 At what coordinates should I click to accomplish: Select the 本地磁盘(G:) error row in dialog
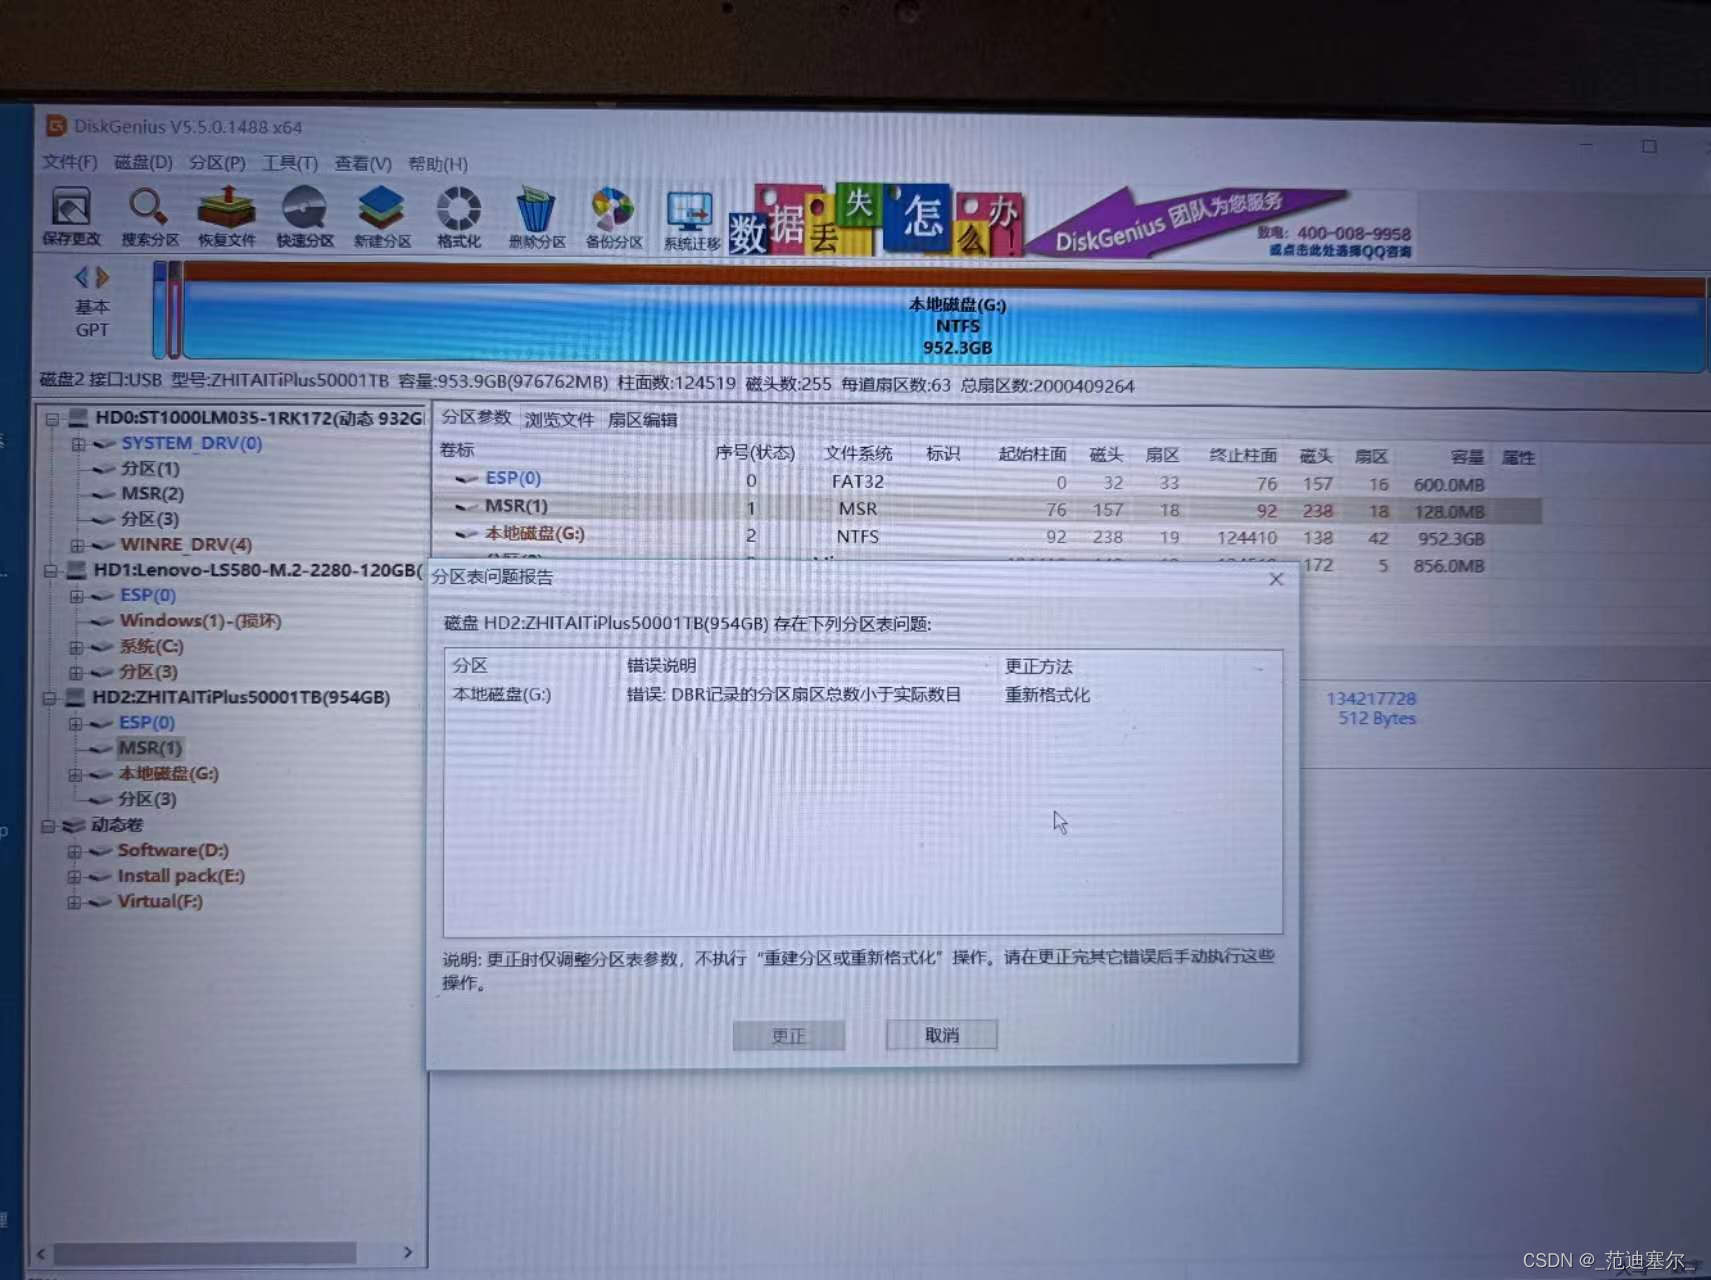(x=862, y=694)
